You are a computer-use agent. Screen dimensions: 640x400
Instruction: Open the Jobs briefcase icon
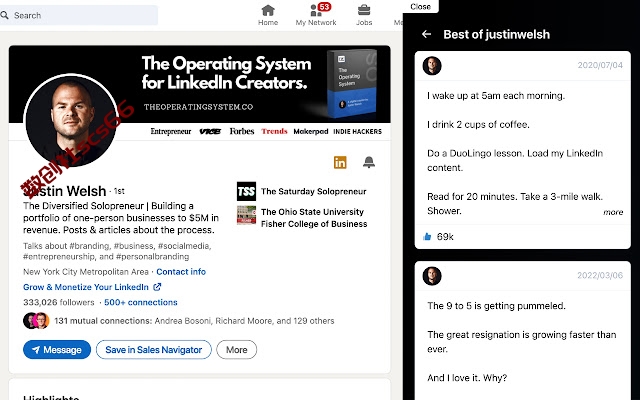(x=364, y=10)
